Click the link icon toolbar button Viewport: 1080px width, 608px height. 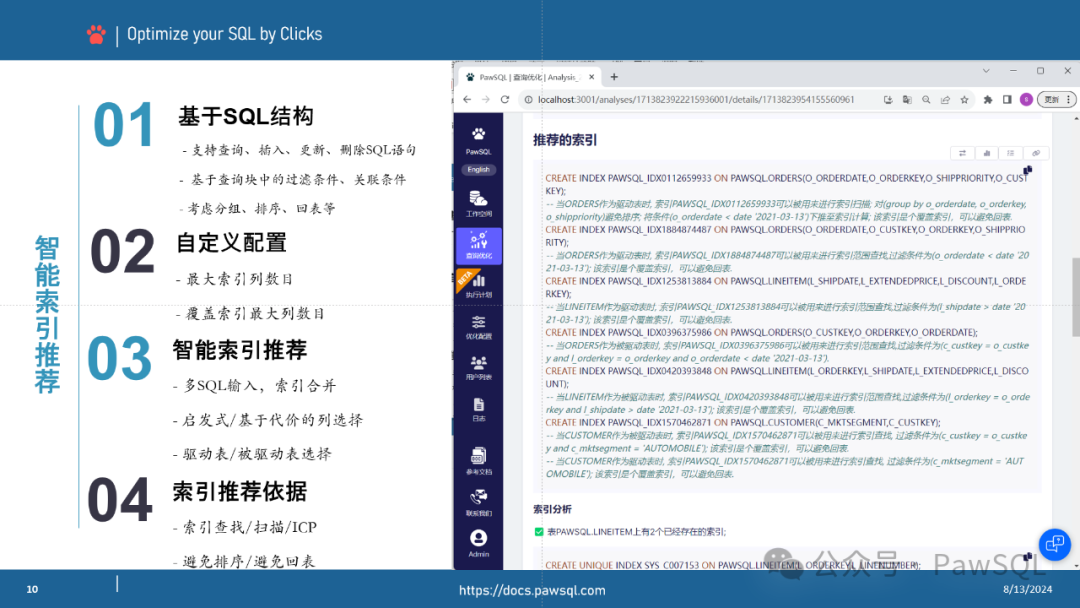pyautogui.click(x=1035, y=153)
